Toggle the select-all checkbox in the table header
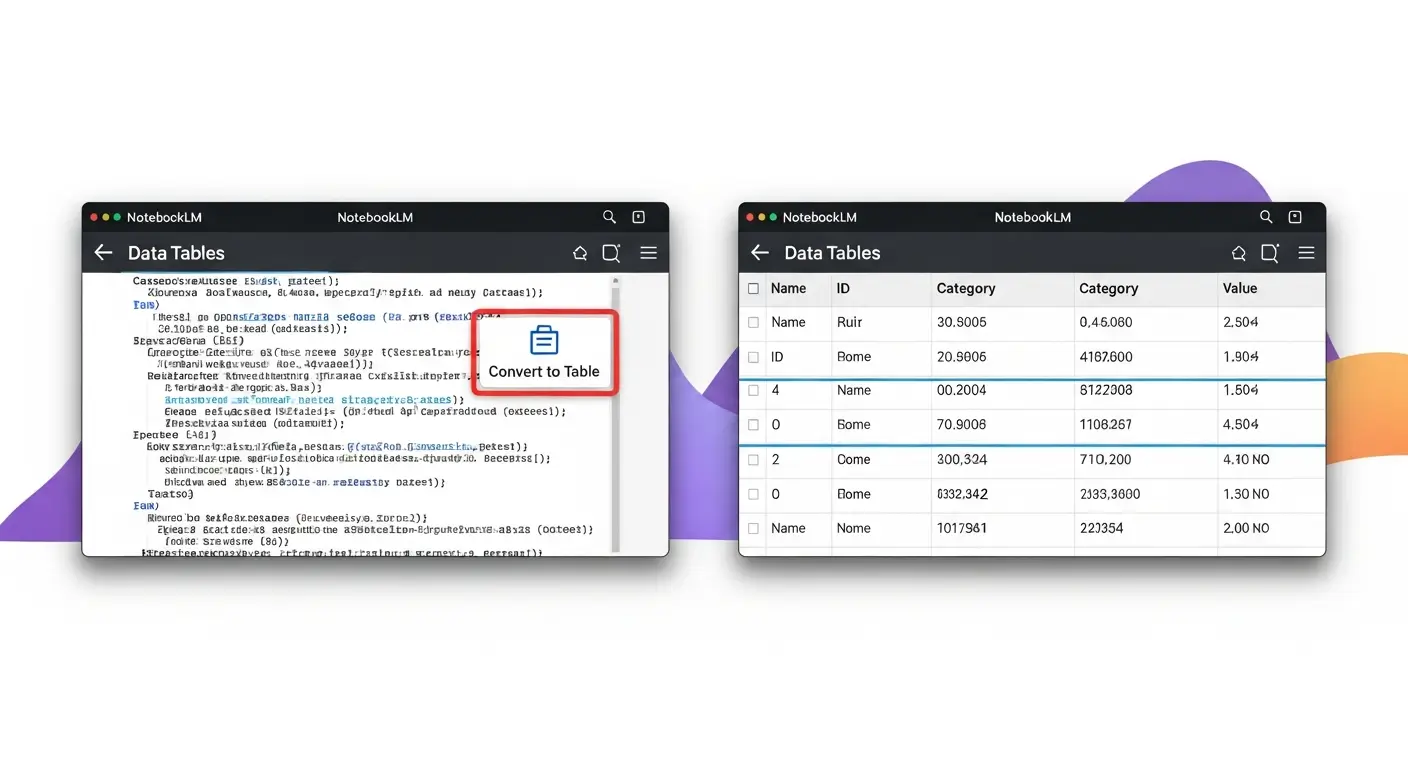Viewport: 1408px width, 768px height. (753, 289)
